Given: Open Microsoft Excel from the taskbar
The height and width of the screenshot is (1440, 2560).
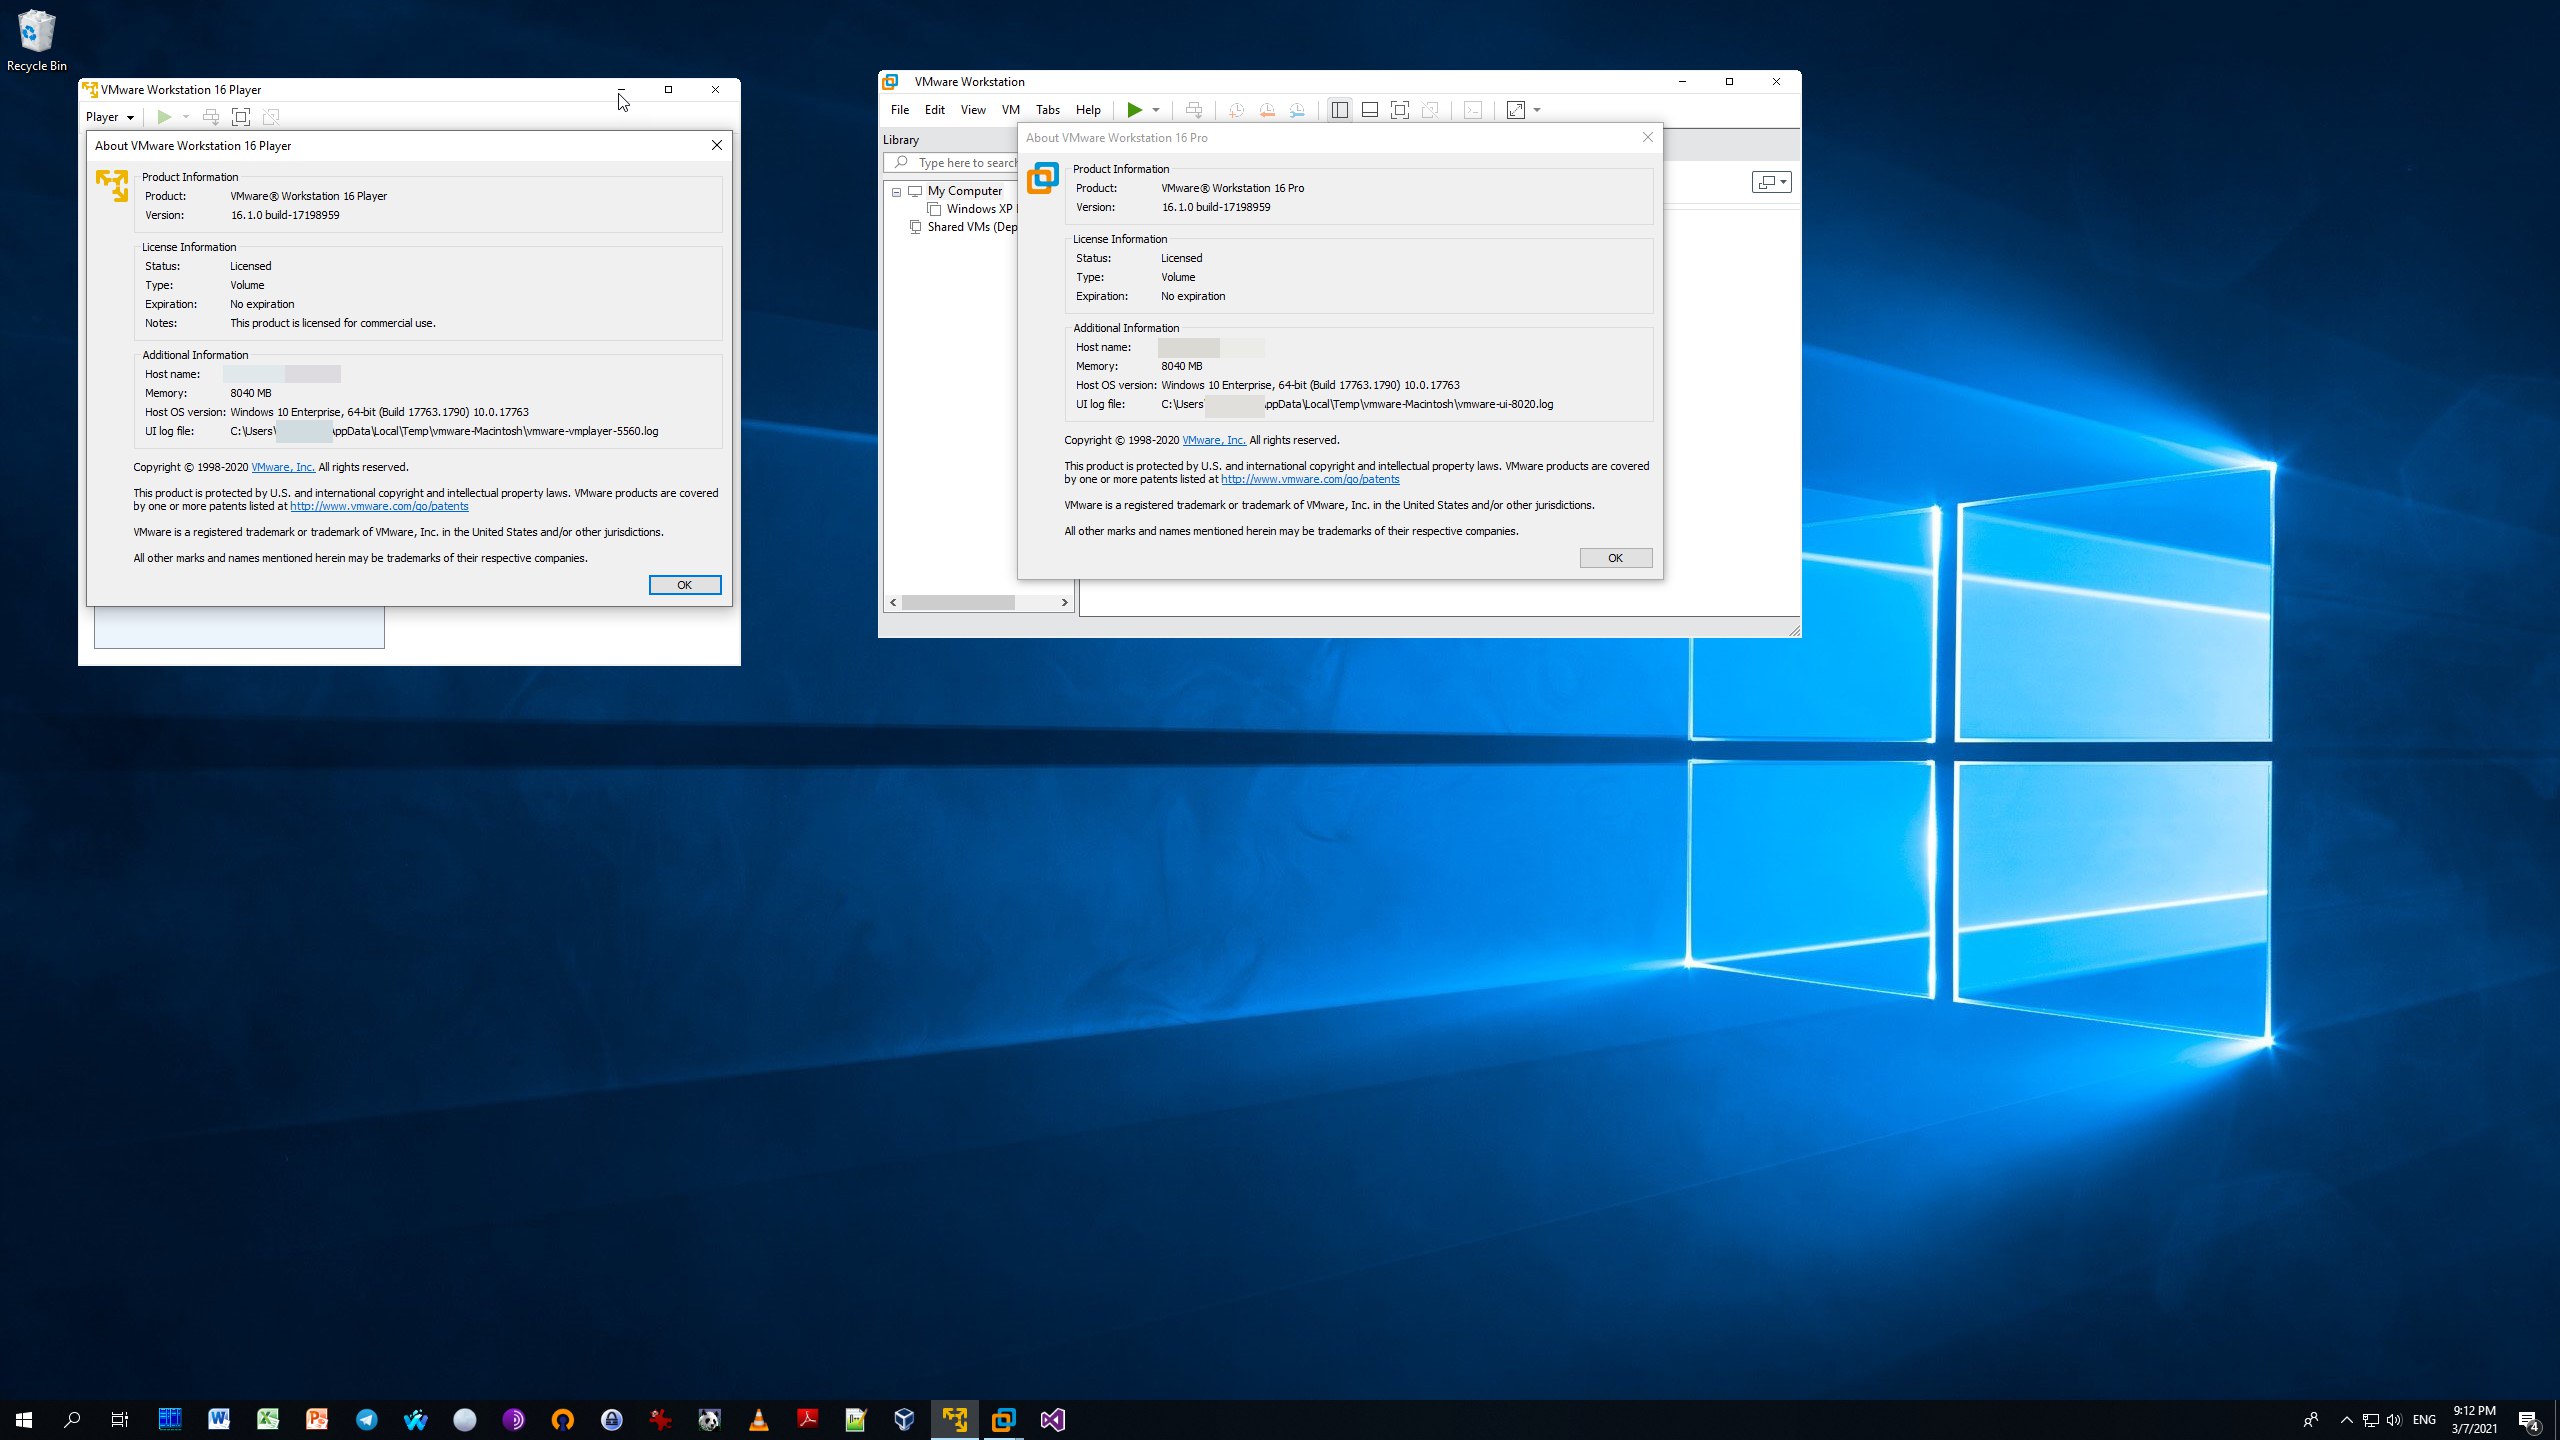Looking at the screenshot, I should coord(268,1420).
